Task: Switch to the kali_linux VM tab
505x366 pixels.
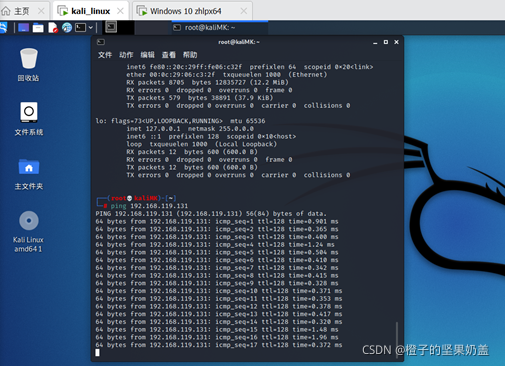Action: [90, 11]
